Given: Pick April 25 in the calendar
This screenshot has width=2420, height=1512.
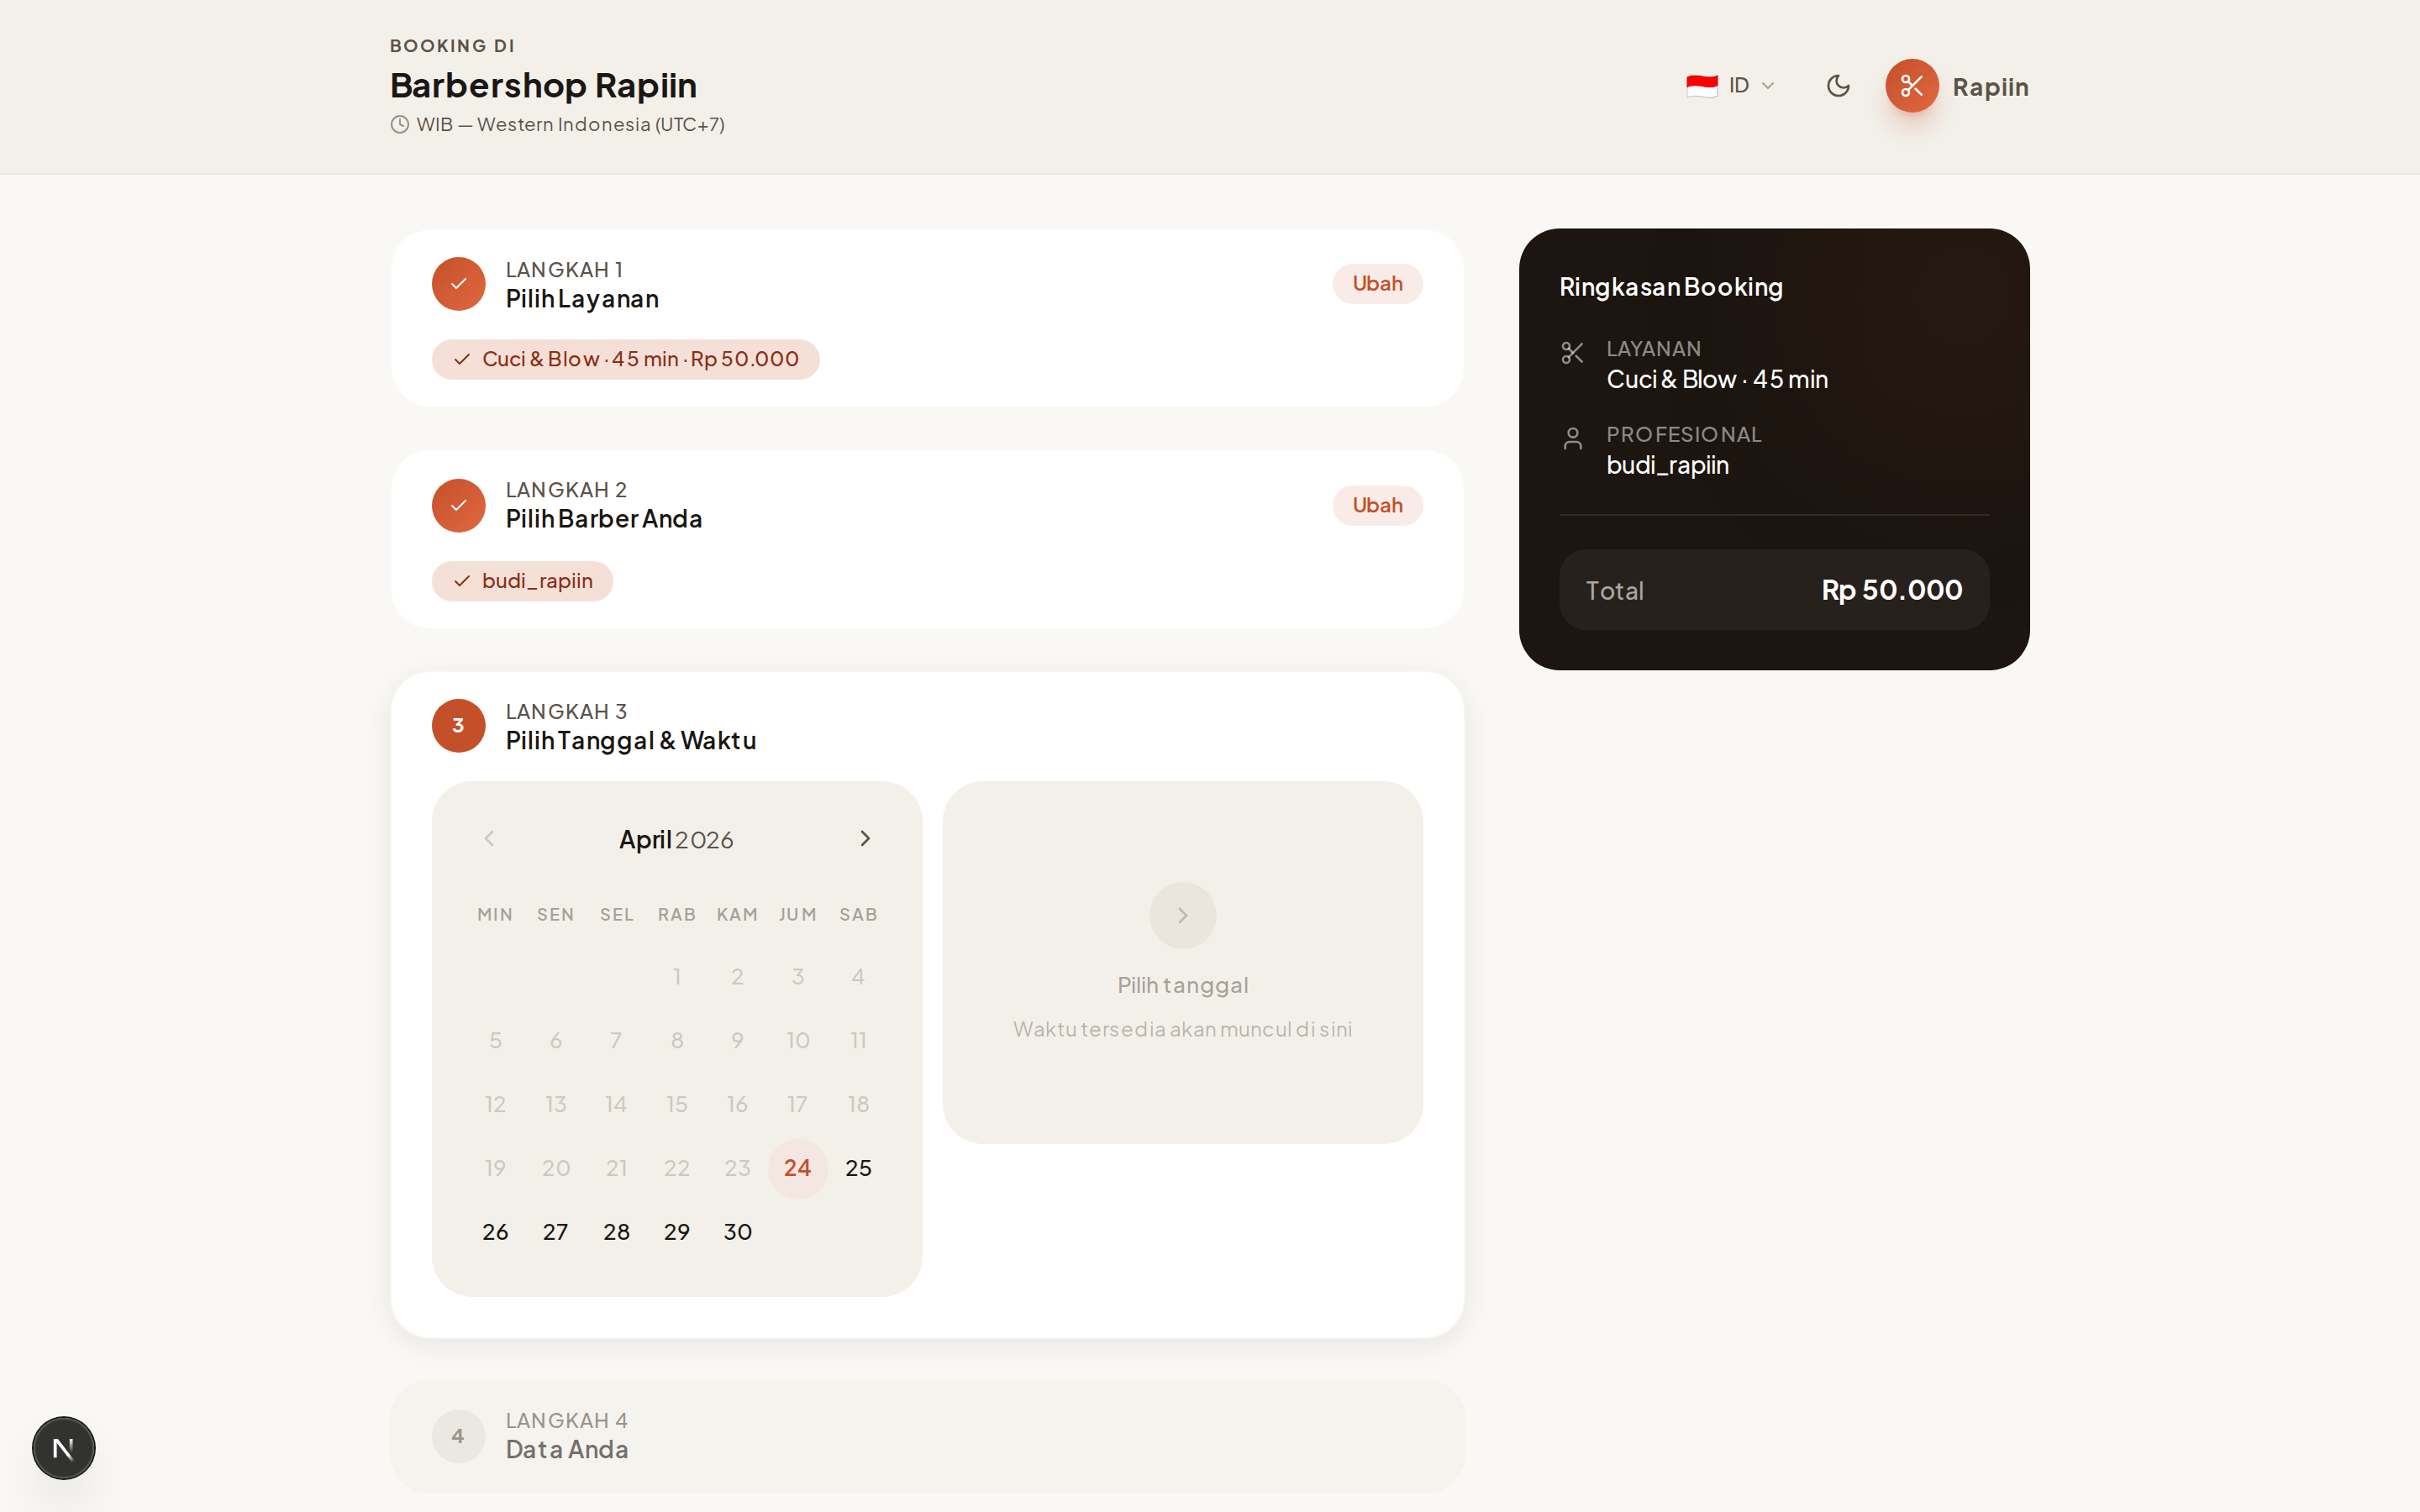Looking at the screenshot, I should click(x=858, y=1168).
